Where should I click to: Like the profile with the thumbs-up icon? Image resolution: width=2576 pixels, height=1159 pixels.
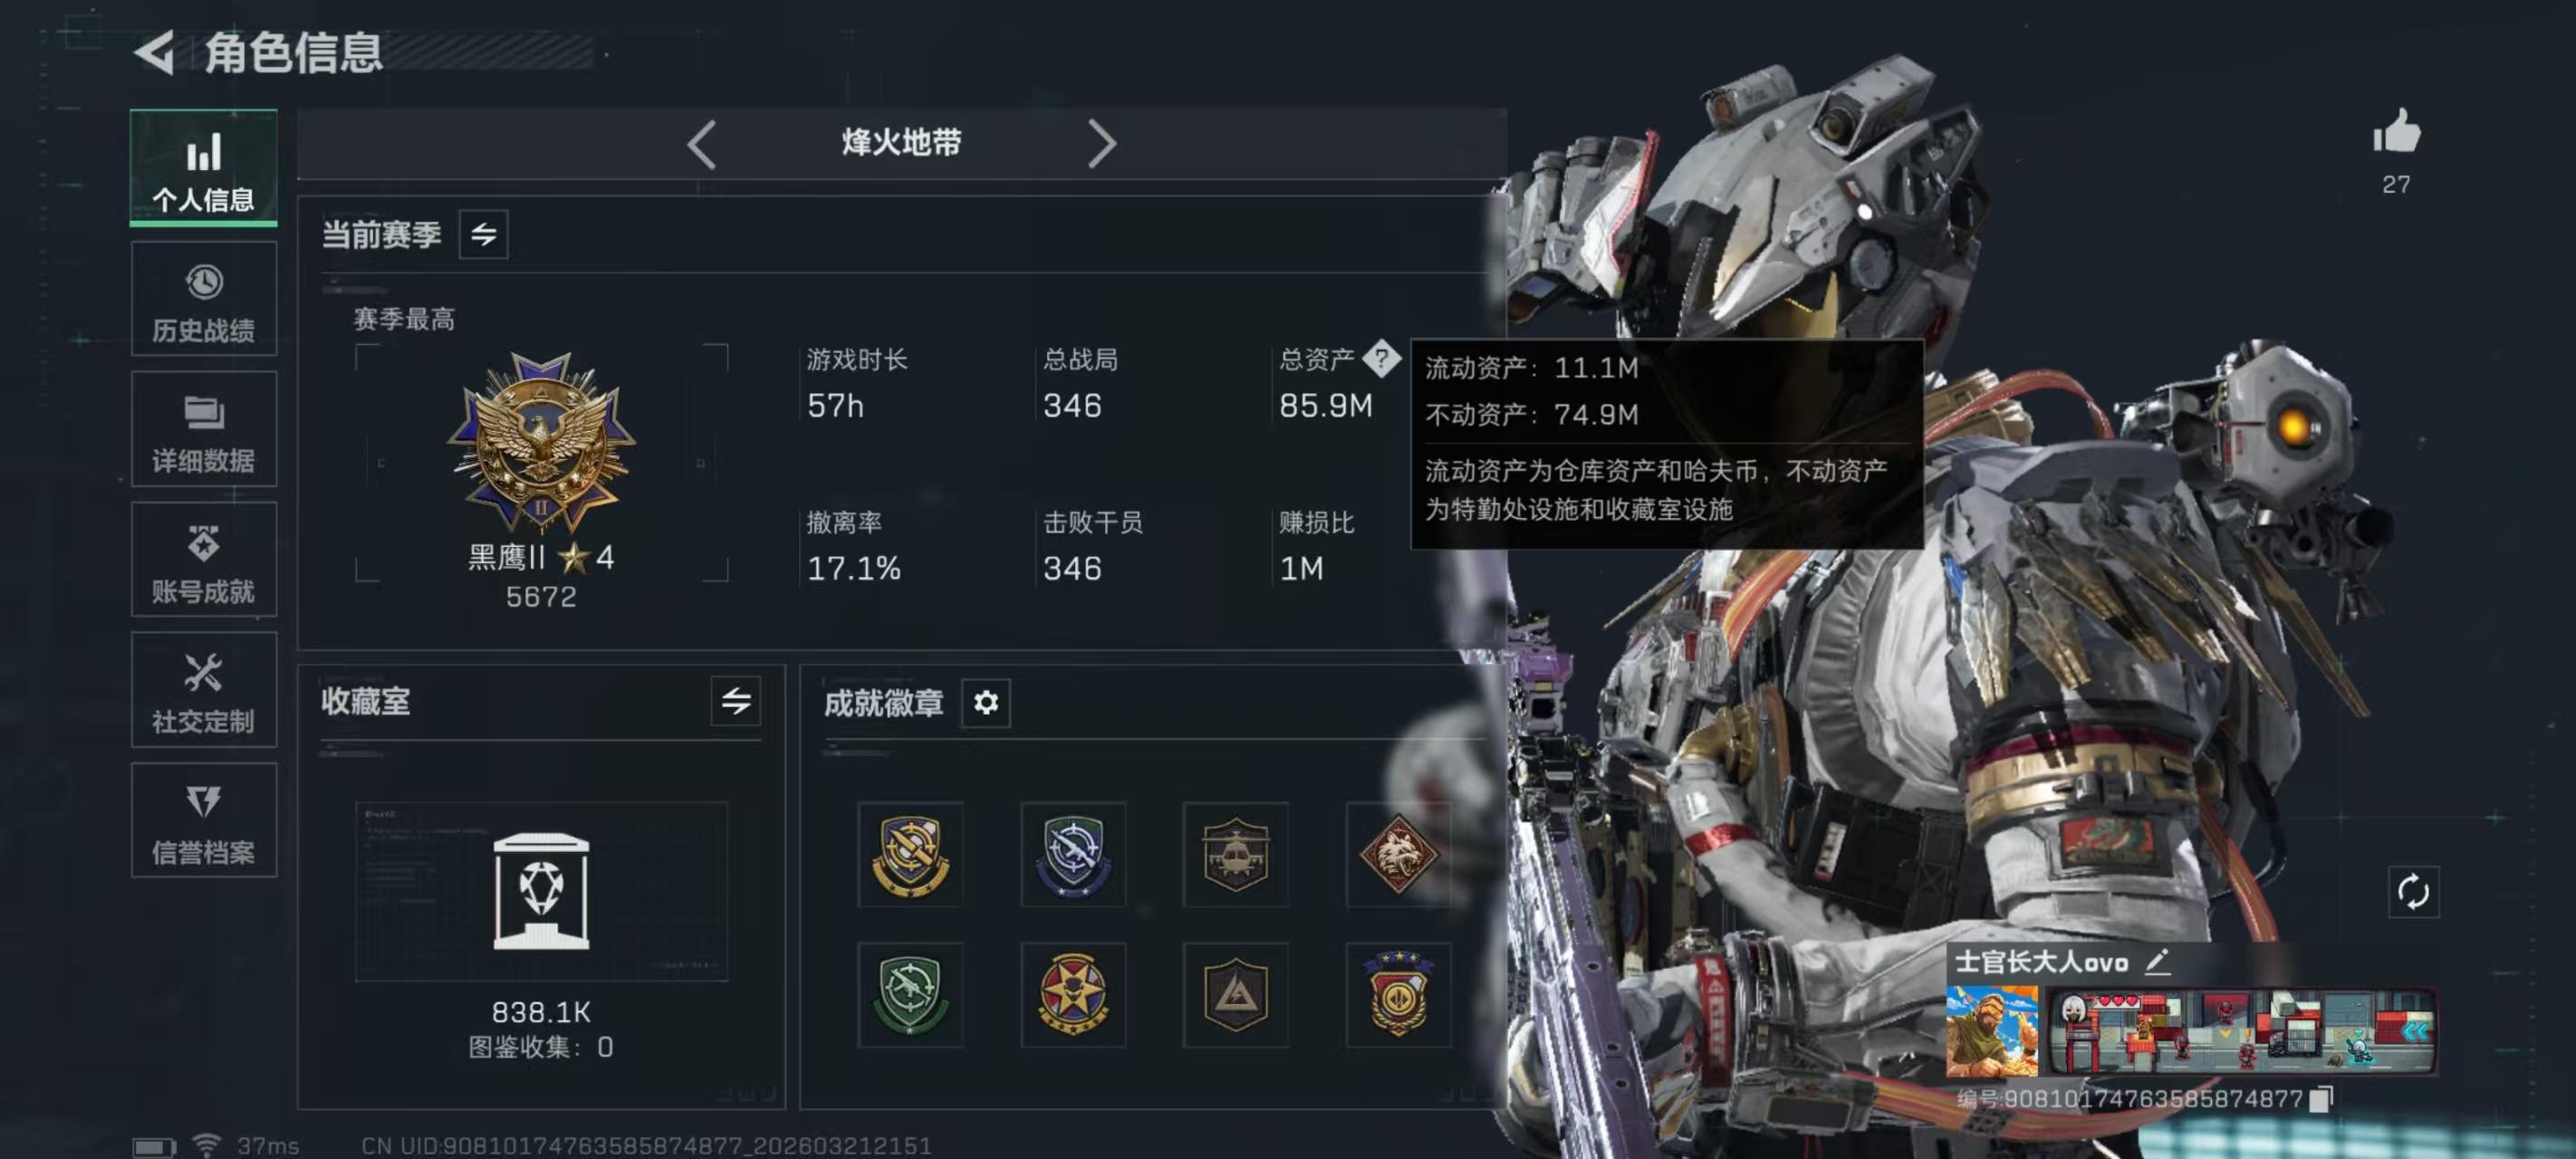pyautogui.click(x=2396, y=132)
